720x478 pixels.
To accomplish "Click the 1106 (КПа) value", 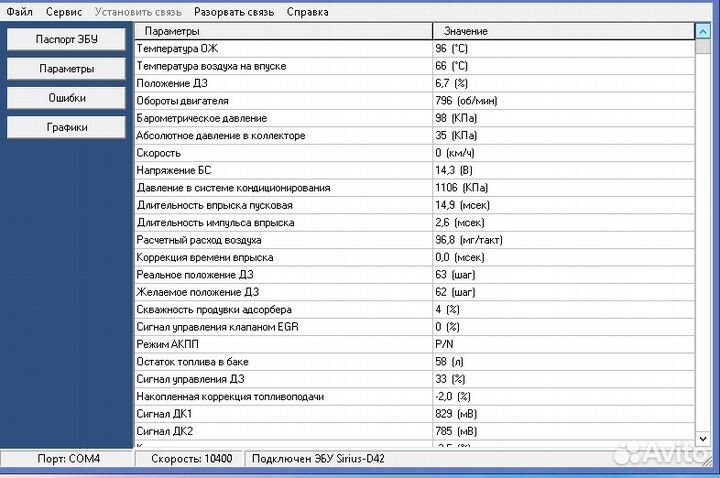I will point(461,188).
